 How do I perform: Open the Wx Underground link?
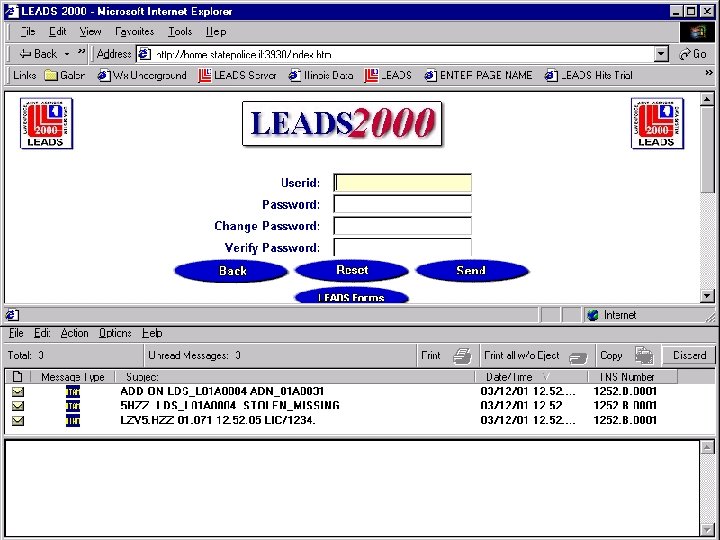(142, 75)
